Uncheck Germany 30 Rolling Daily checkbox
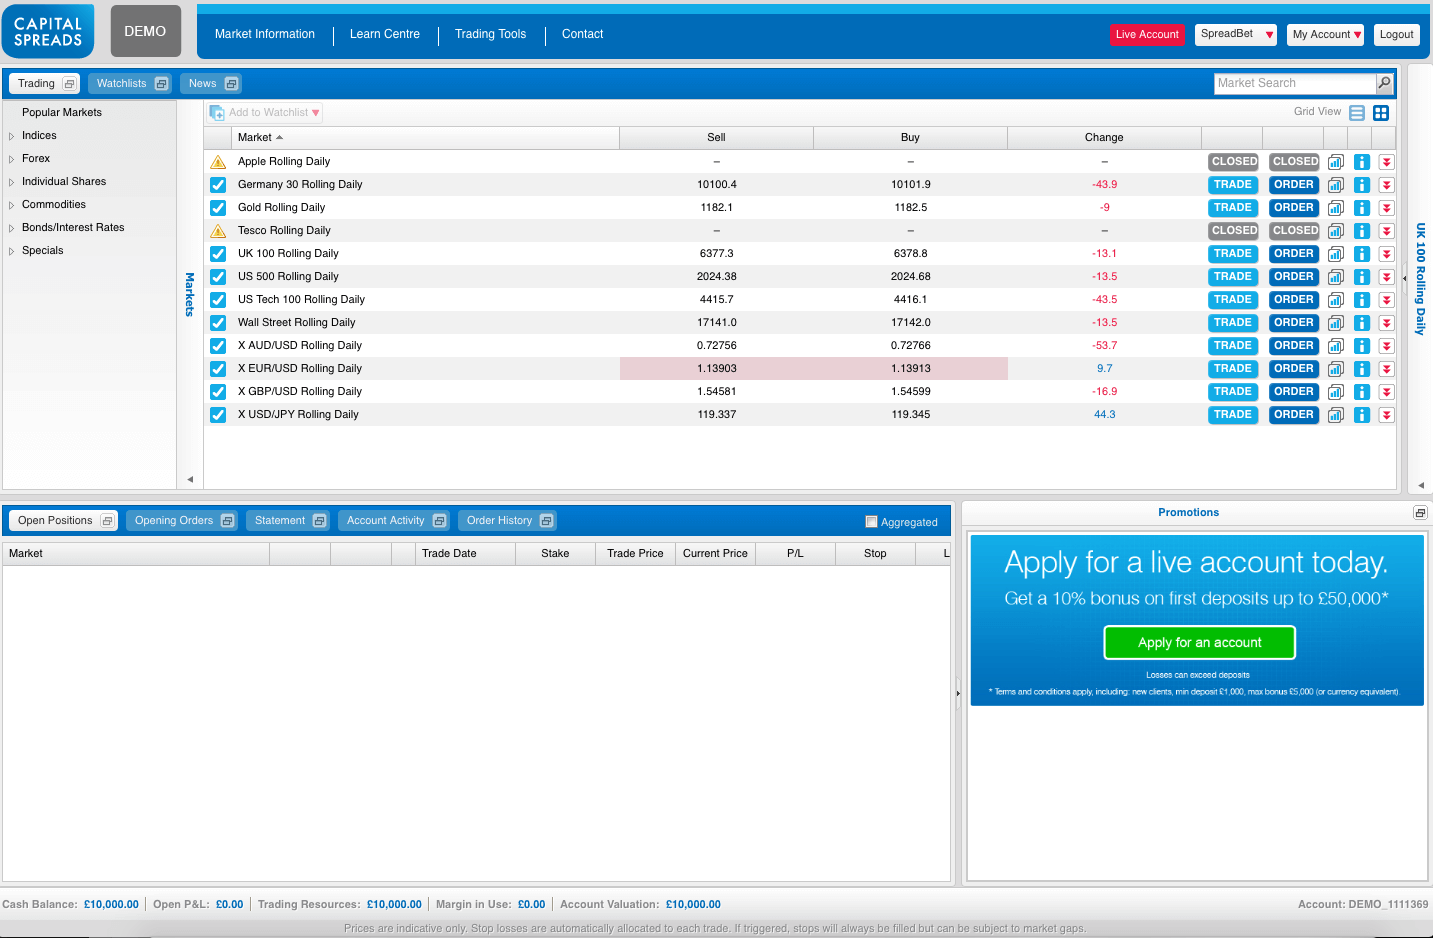This screenshot has width=1433, height=938. coord(218,185)
